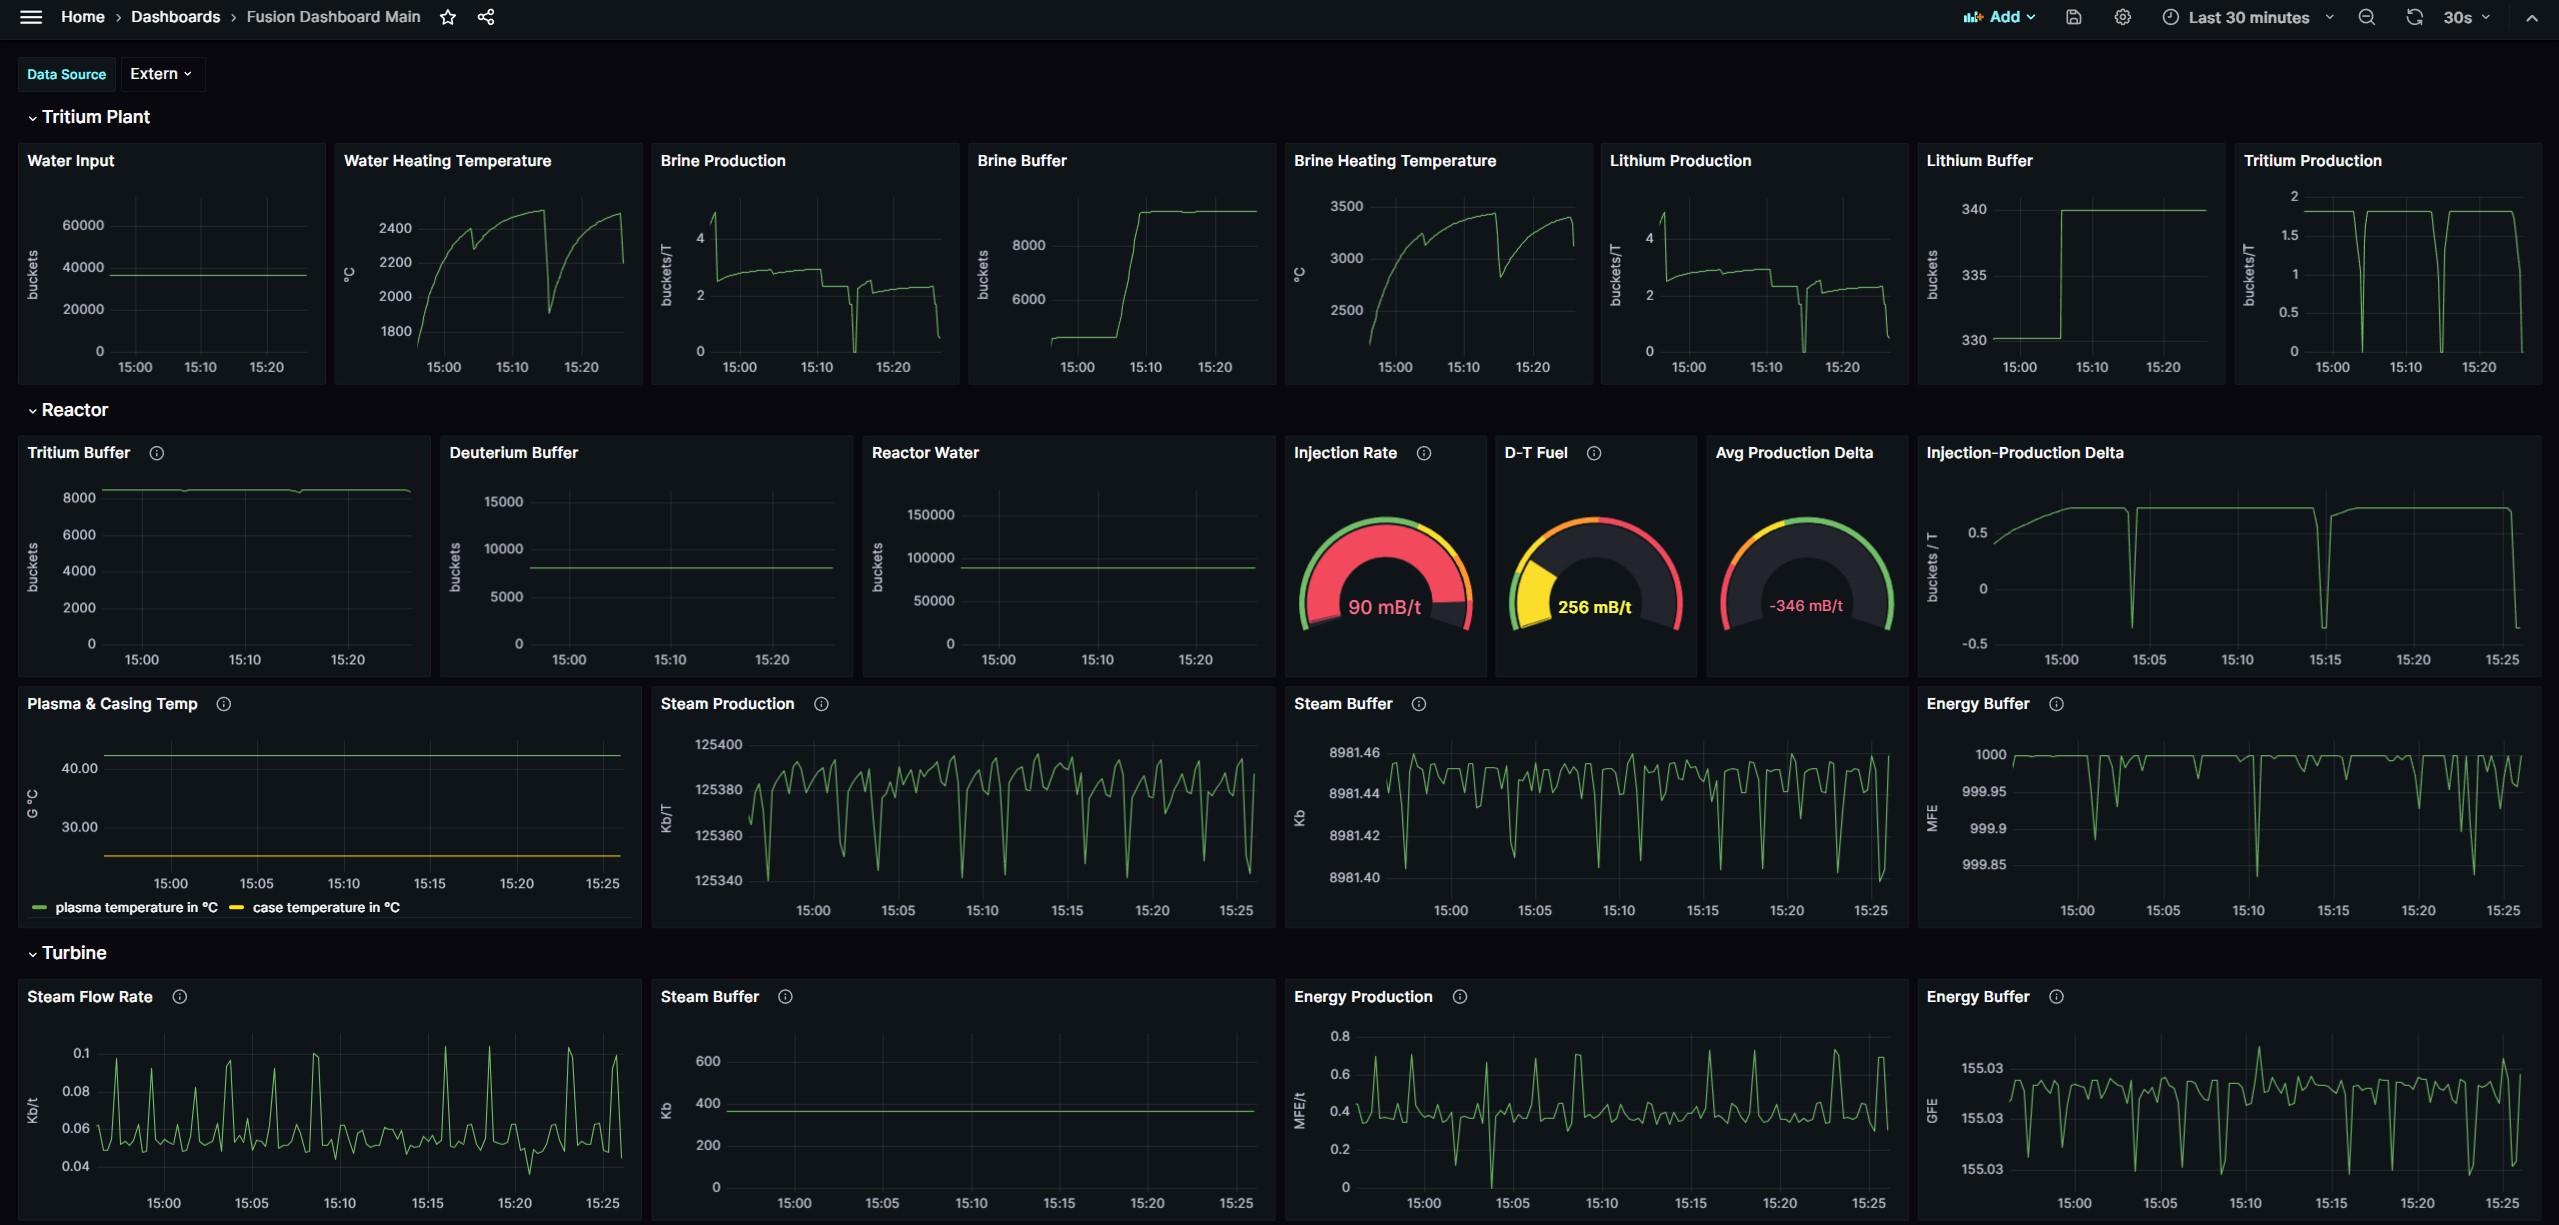Show info for Turbine Energy Buffer panel
2559x1225 pixels.
click(x=2056, y=997)
